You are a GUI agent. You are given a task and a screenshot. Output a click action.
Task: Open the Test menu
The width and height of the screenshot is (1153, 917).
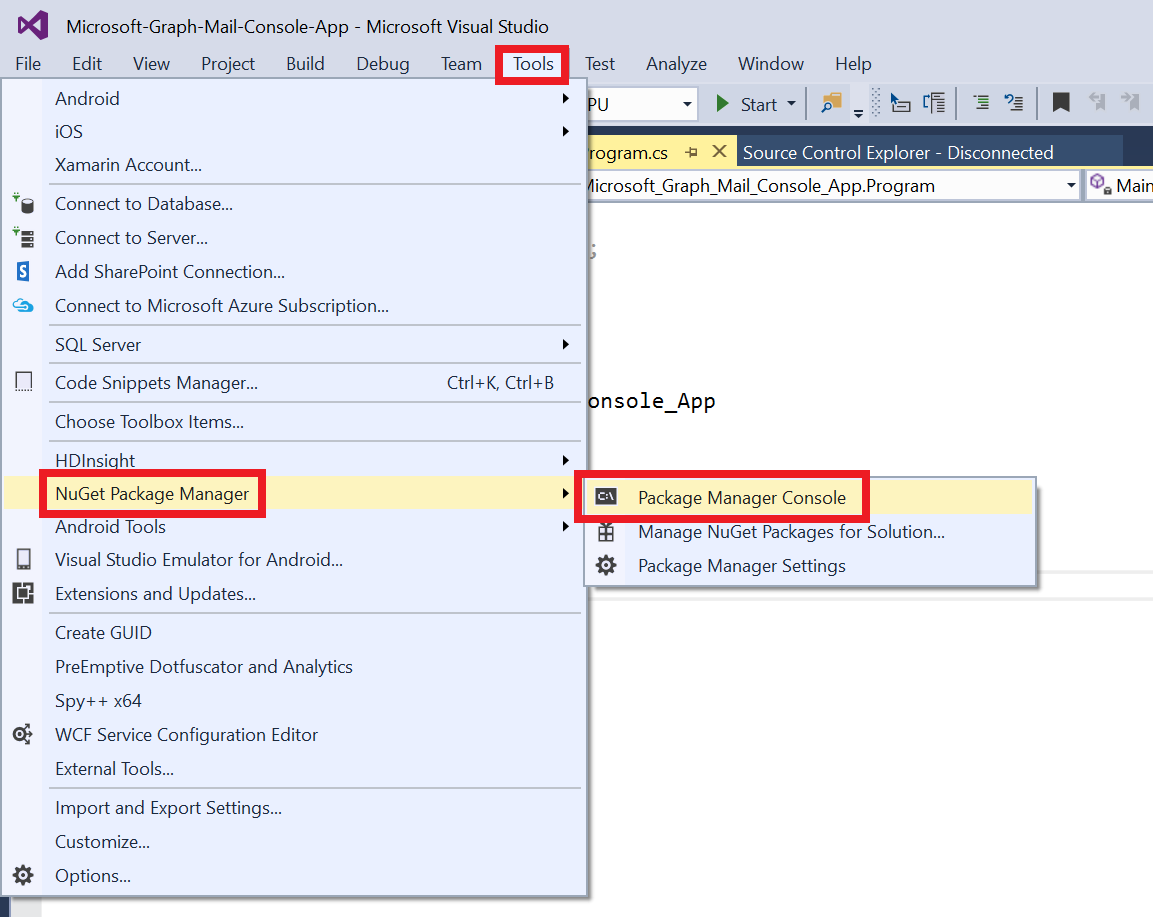[600, 64]
